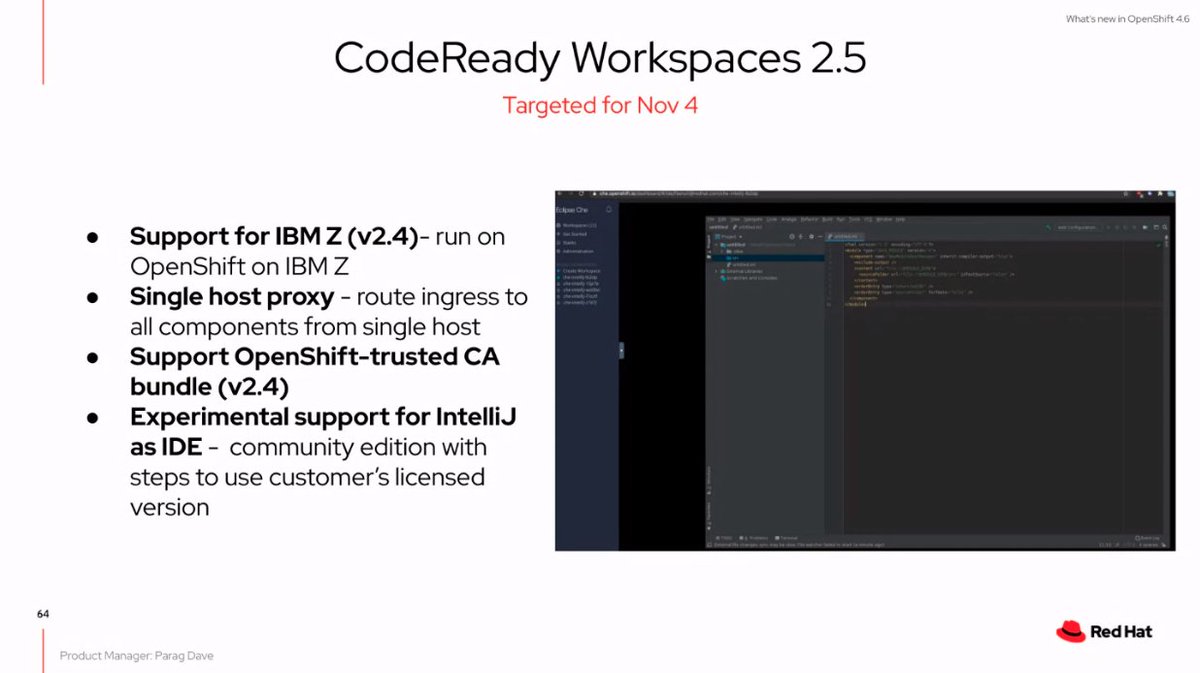1200x673 pixels.
Task: Open the IntelliJ VCS menu
Action: (x=868, y=219)
